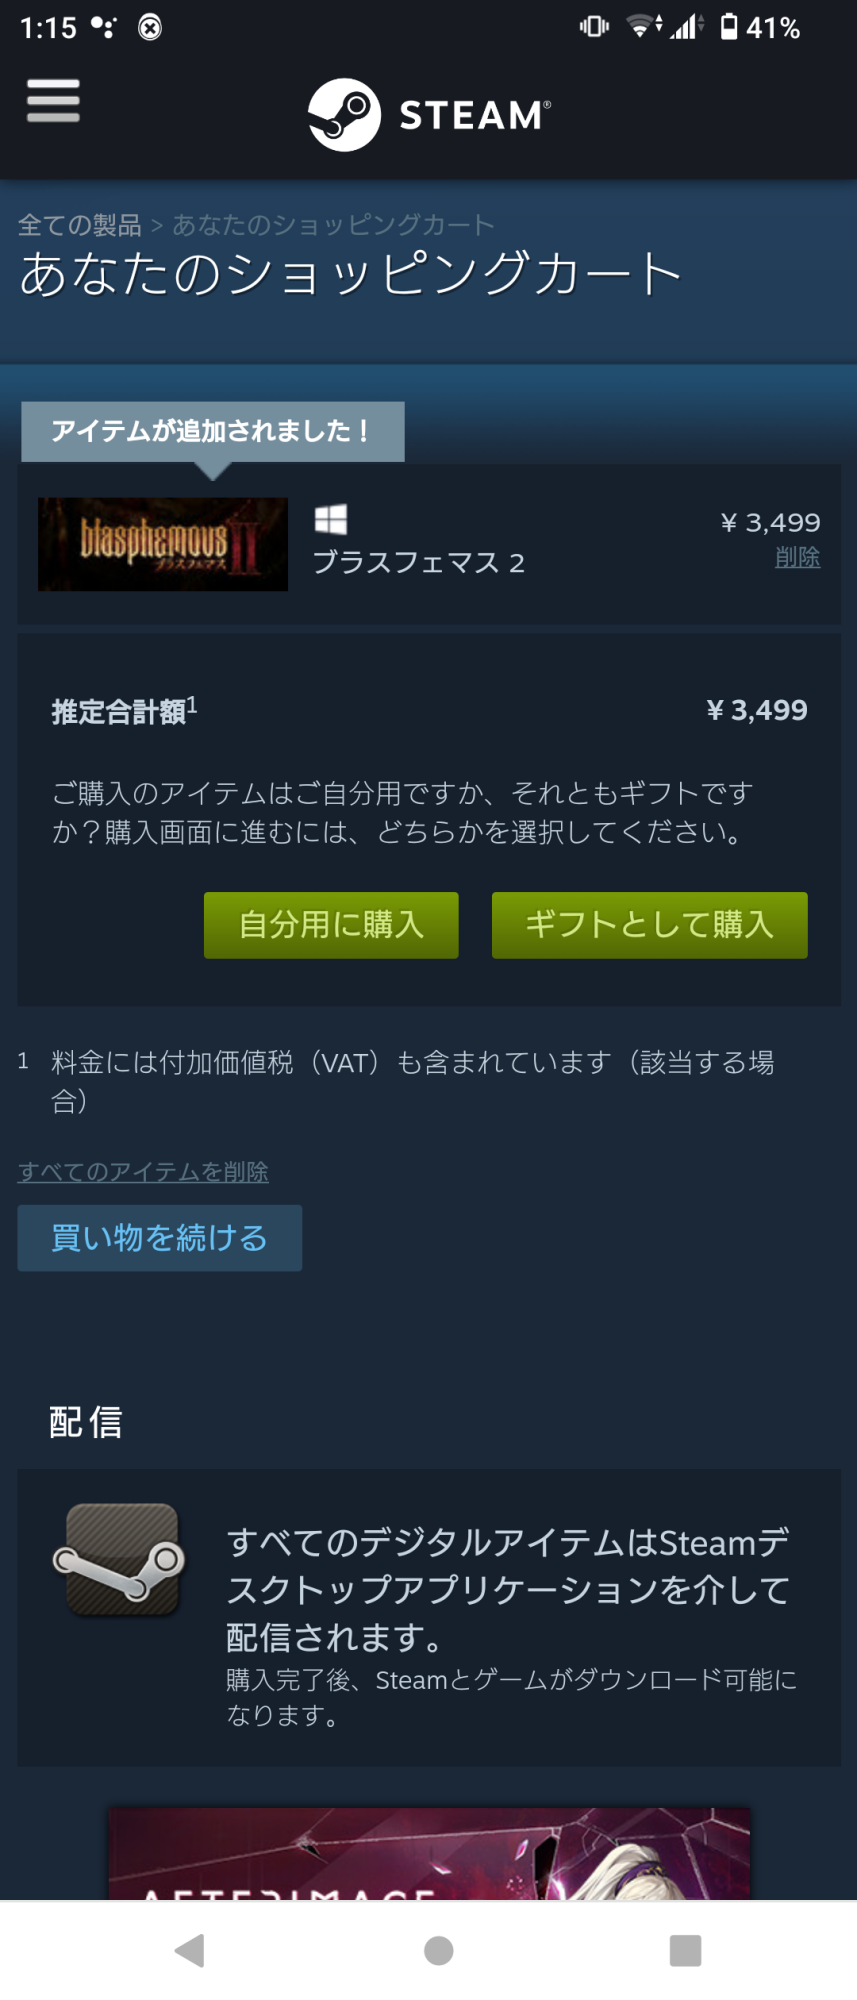Open 全ての製品 breadcrumb

[x=80, y=225]
